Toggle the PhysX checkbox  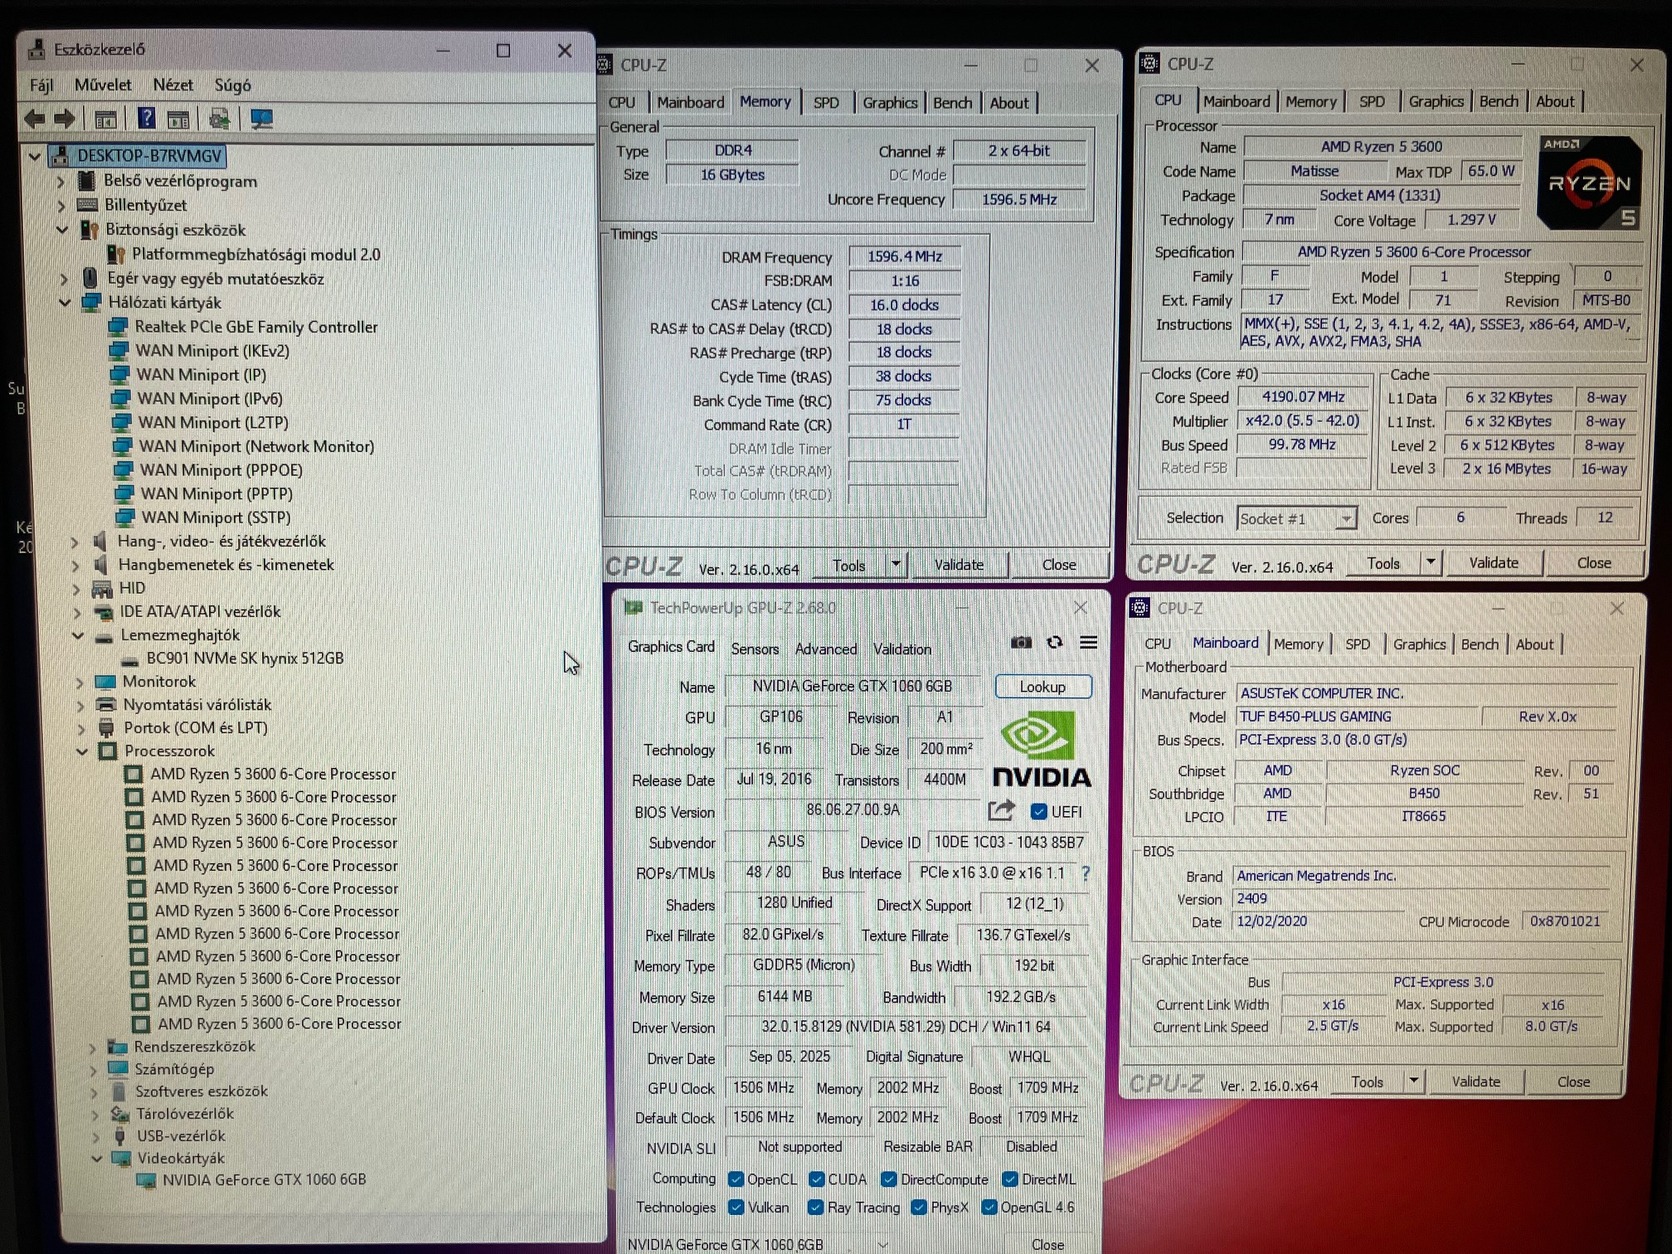click(919, 1207)
